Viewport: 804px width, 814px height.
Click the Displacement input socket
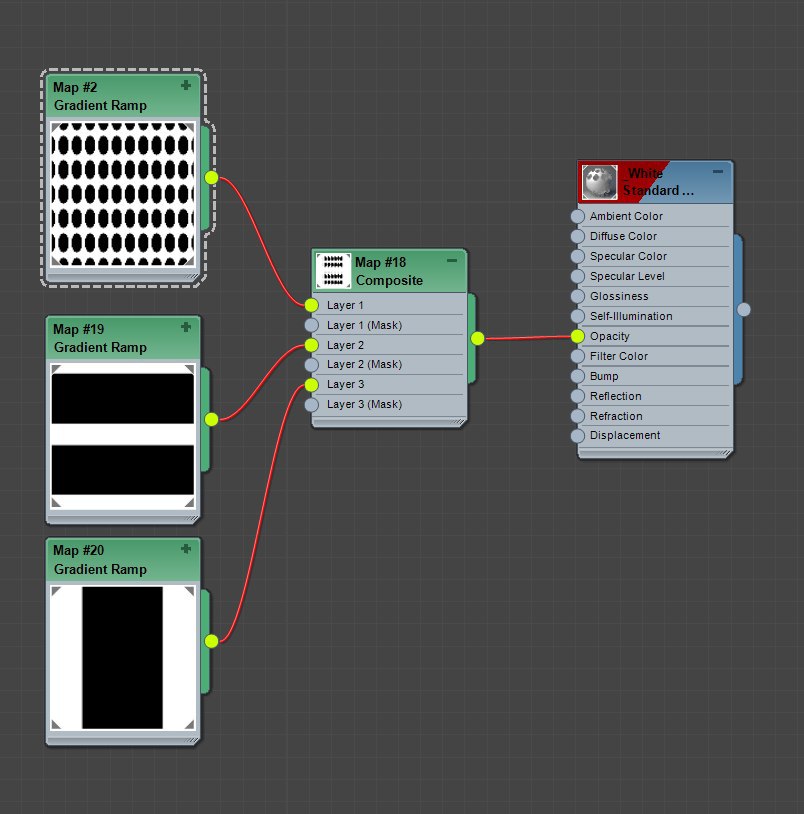(x=578, y=436)
